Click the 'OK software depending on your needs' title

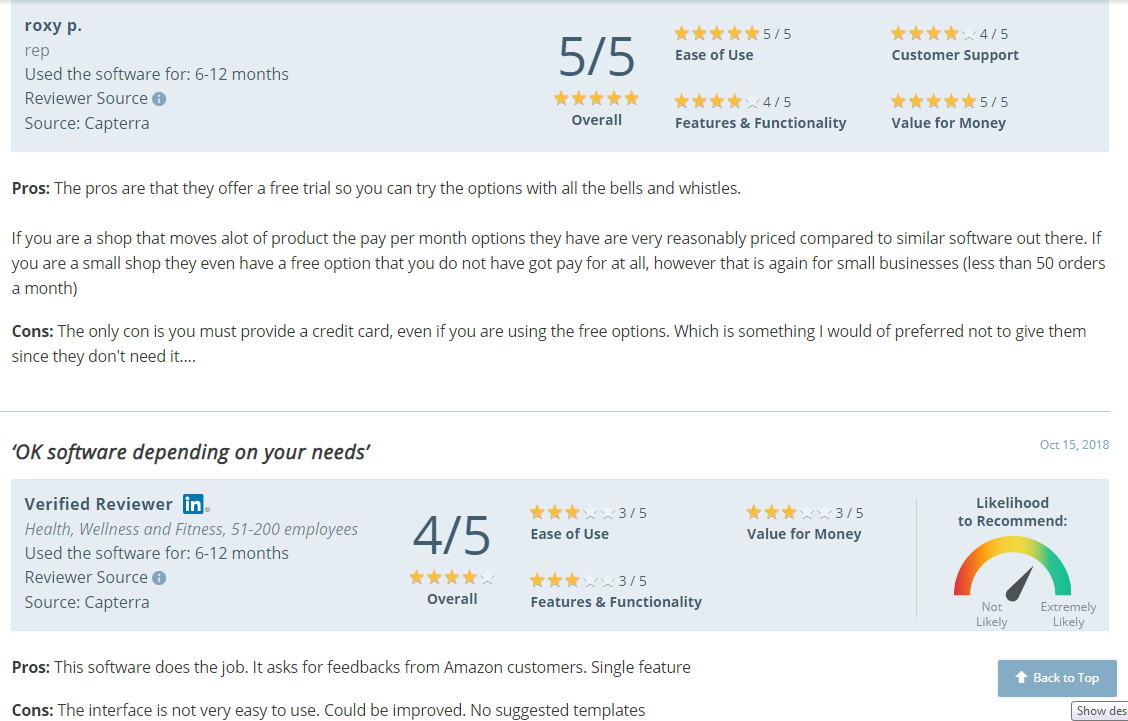(191, 452)
